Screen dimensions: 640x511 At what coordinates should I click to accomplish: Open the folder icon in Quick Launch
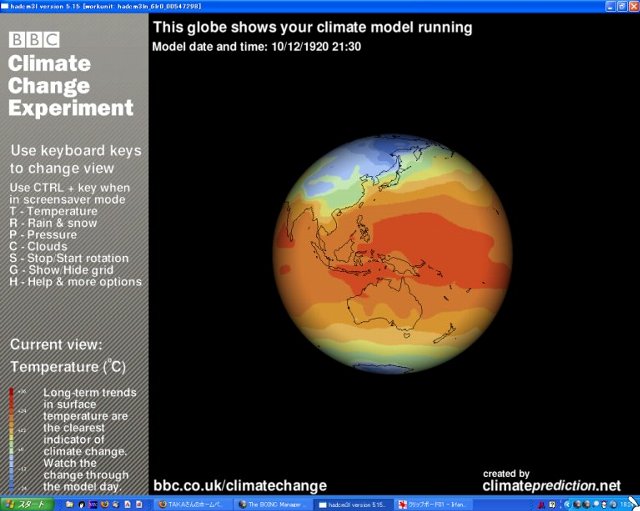click(x=69, y=504)
